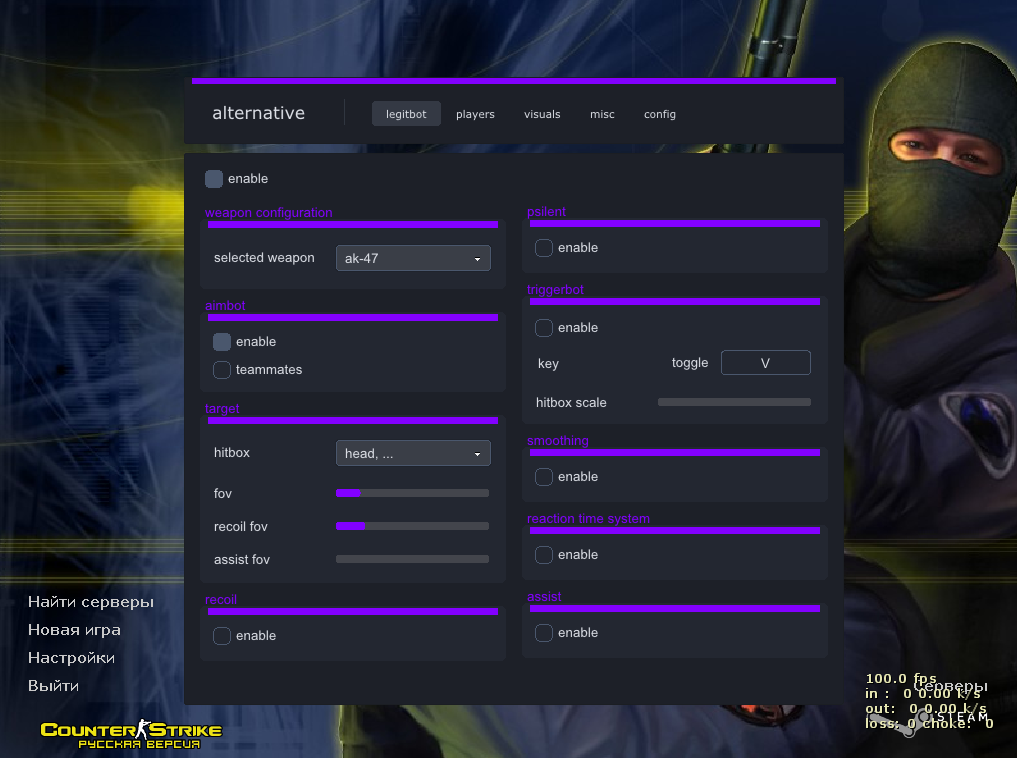Open the config tab
This screenshot has height=758, width=1017.
[660, 114]
